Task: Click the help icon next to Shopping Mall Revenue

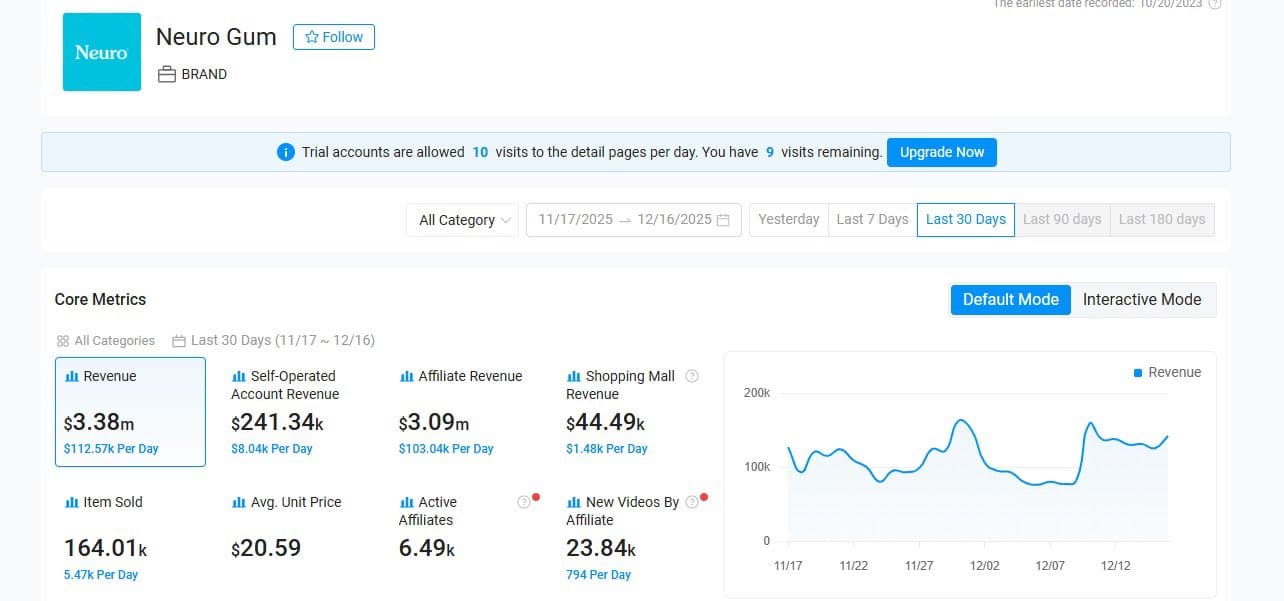Action: tap(690, 376)
